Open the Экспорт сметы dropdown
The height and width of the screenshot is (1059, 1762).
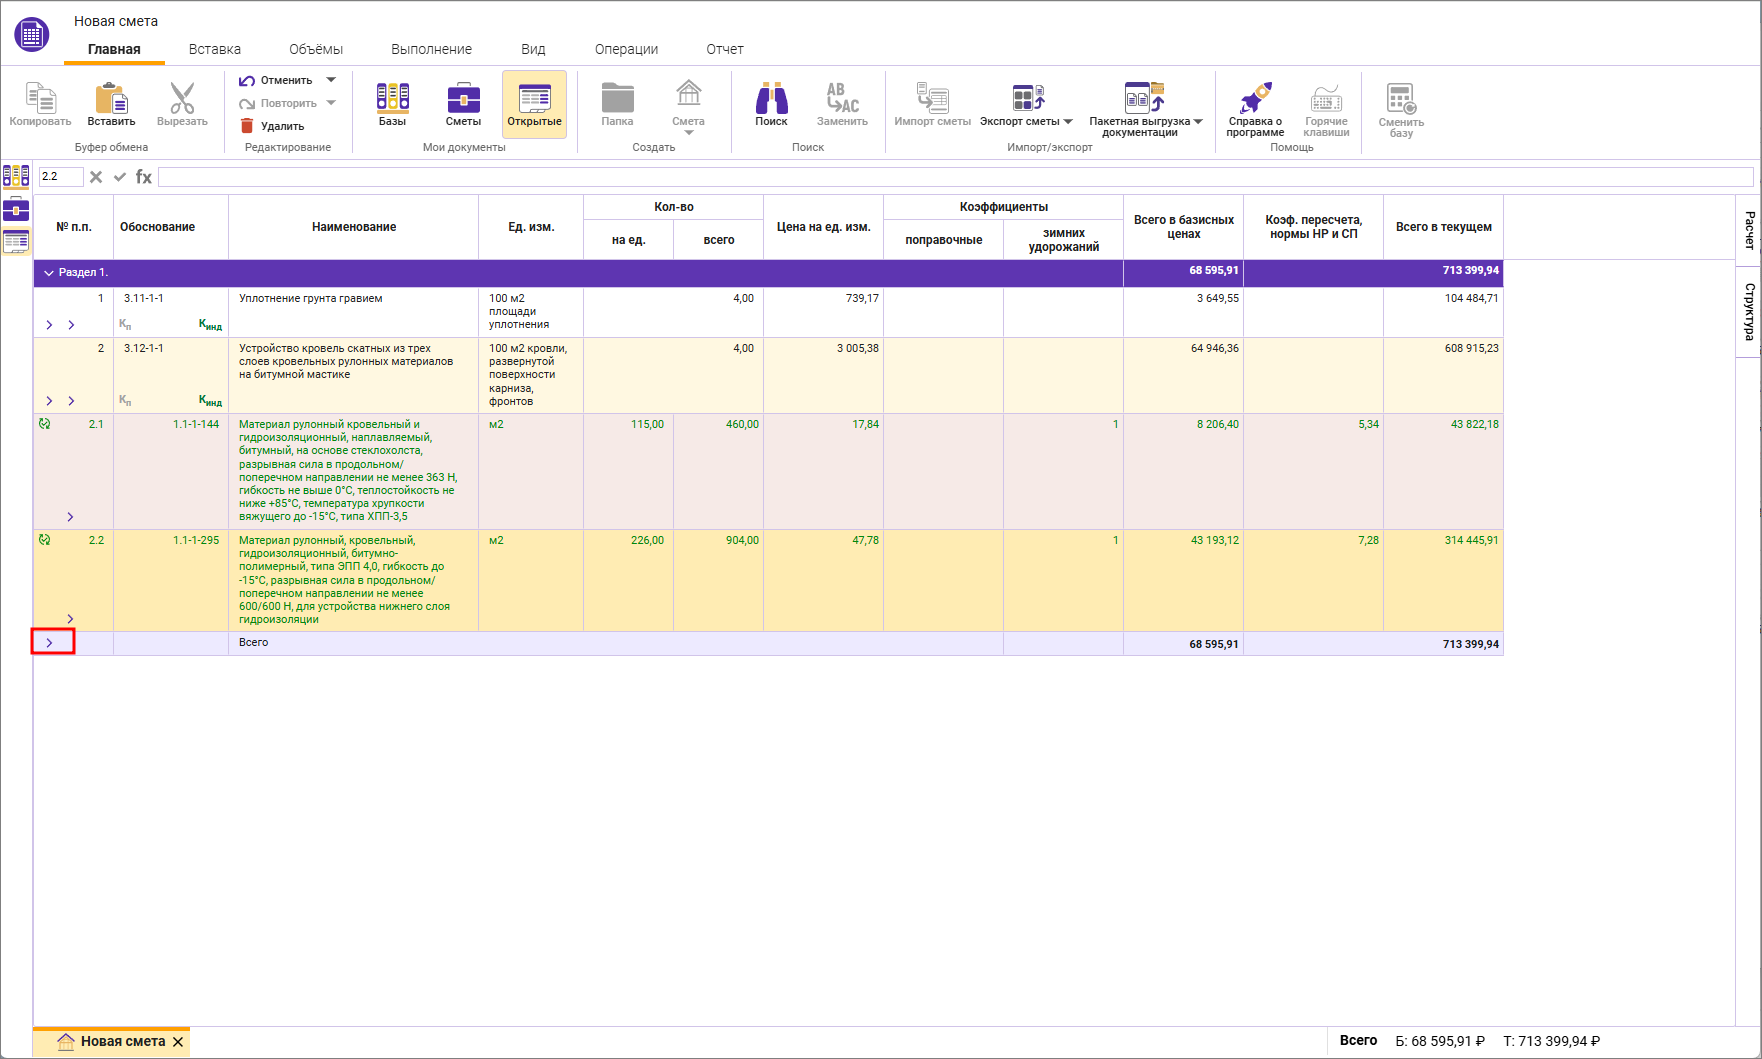(1068, 122)
